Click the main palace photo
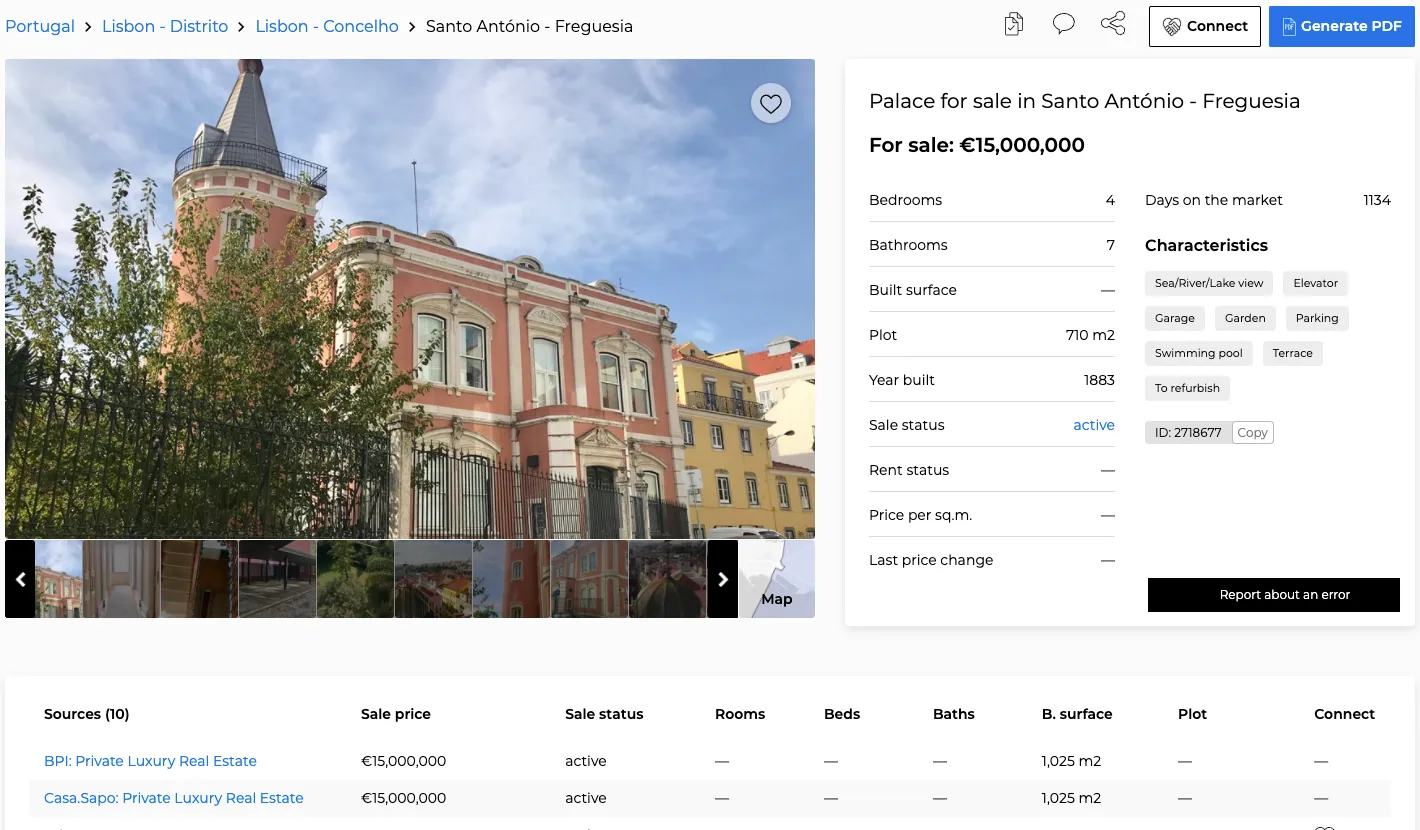Viewport: 1420px width, 830px height. (410, 299)
